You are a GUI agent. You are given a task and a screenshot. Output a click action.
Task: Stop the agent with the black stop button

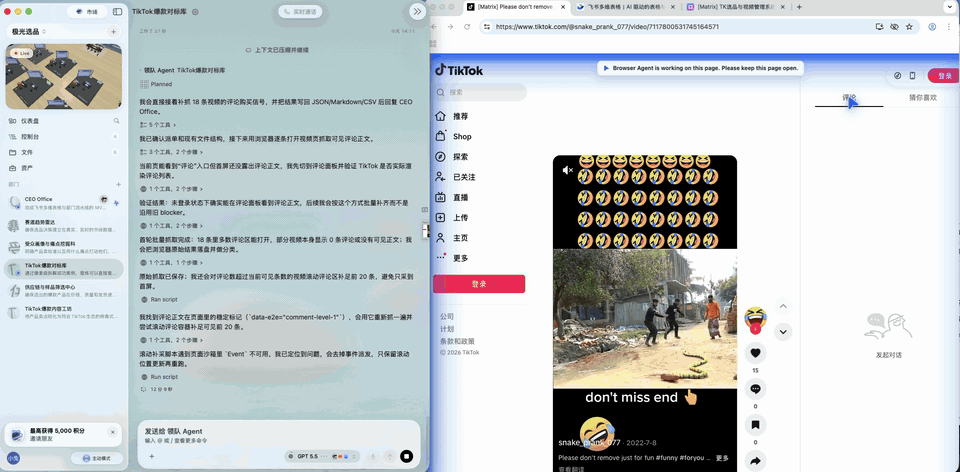click(x=407, y=456)
